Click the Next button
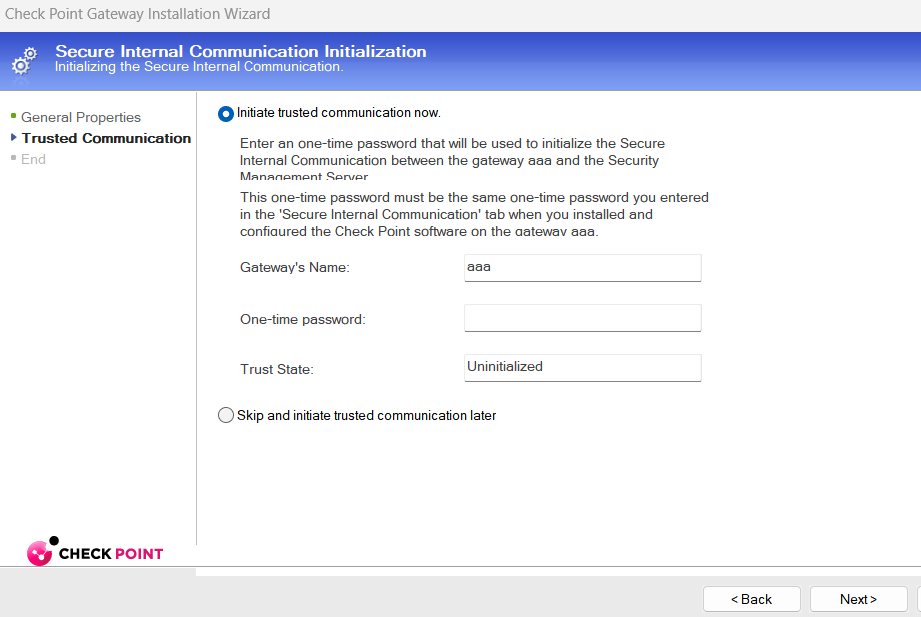The height and width of the screenshot is (617, 921). coord(858,598)
